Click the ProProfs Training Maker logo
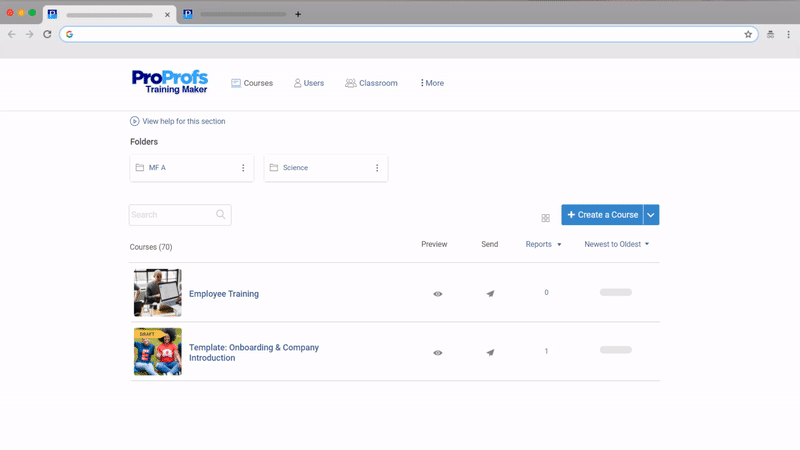Screen dimensions: 800x450 click(168, 82)
